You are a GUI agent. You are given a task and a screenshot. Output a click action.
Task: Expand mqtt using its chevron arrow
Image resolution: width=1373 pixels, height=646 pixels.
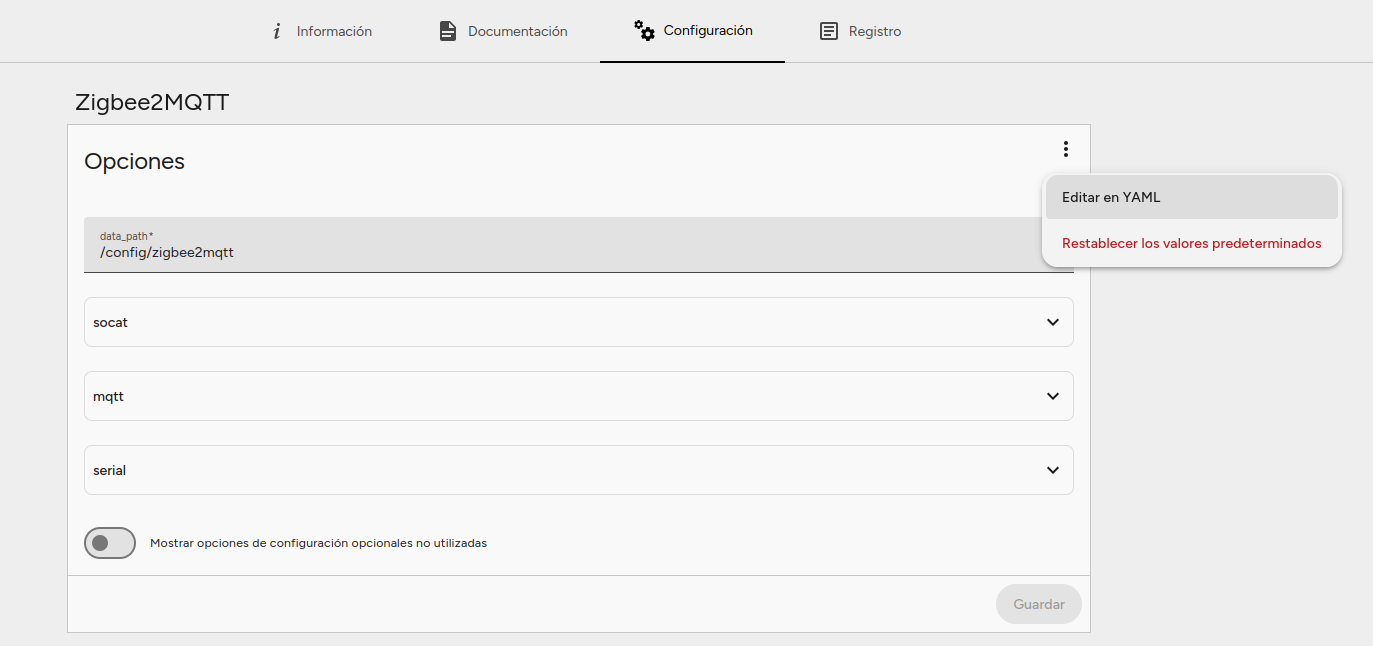click(x=1052, y=396)
